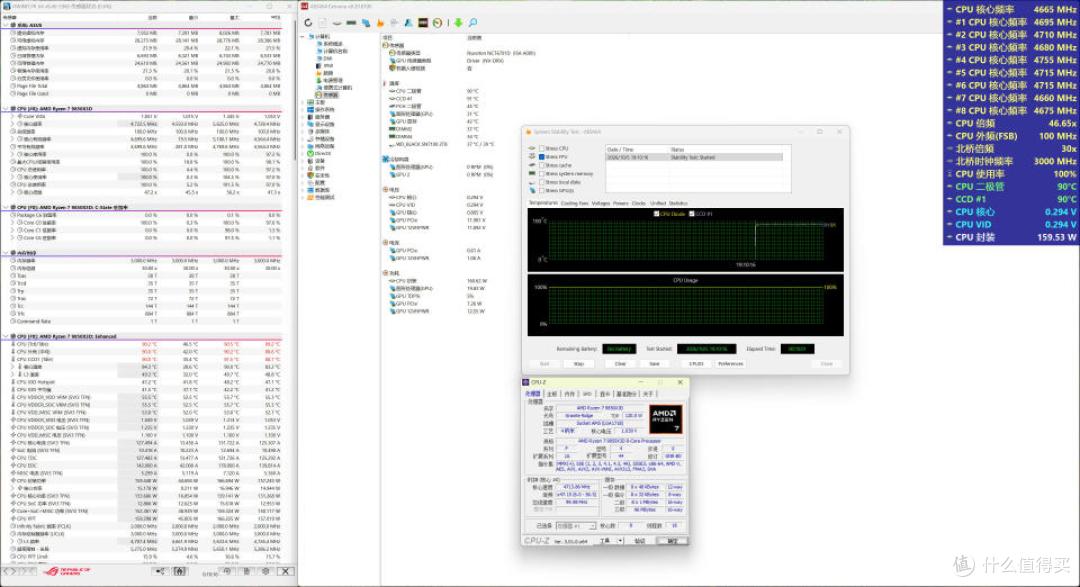This screenshot has width=1080, height=587.
Task: Open the 内存 tab in CPU-Z
Action: tap(570, 394)
